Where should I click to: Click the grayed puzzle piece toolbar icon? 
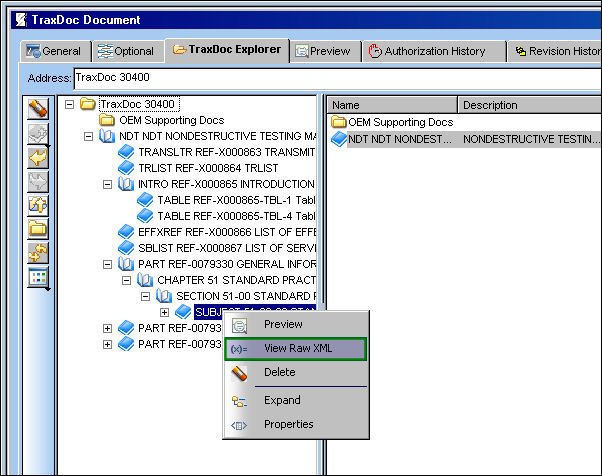point(38,134)
